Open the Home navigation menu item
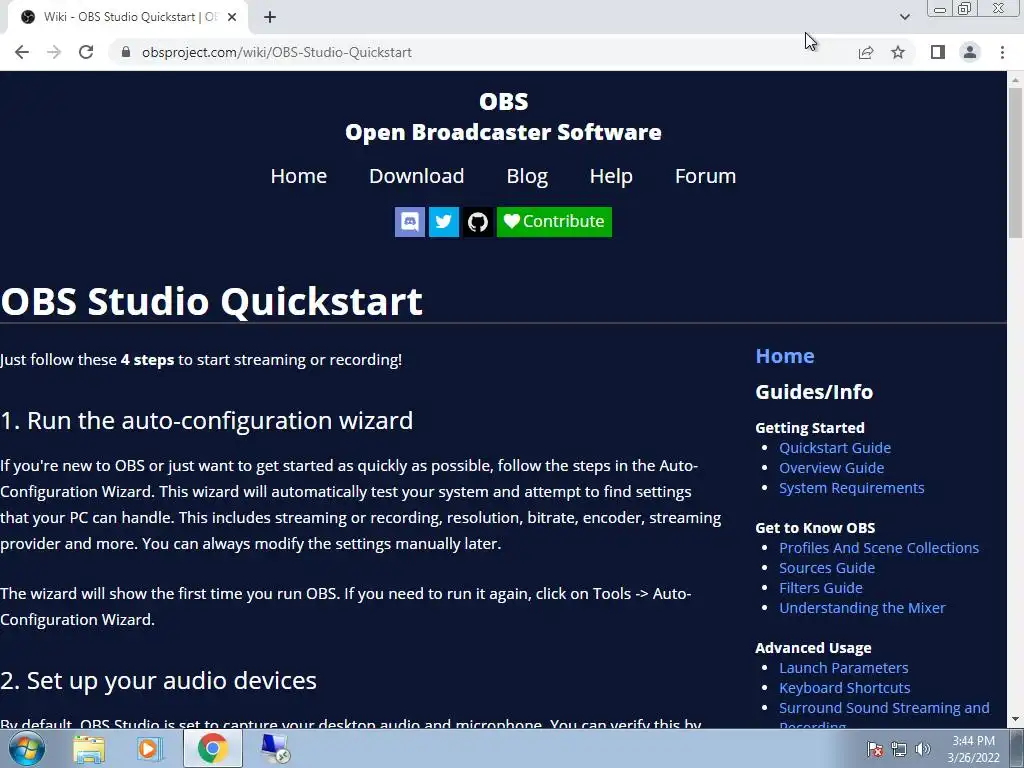Viewport: 1024px width, 768px height. tap(298, 176)
